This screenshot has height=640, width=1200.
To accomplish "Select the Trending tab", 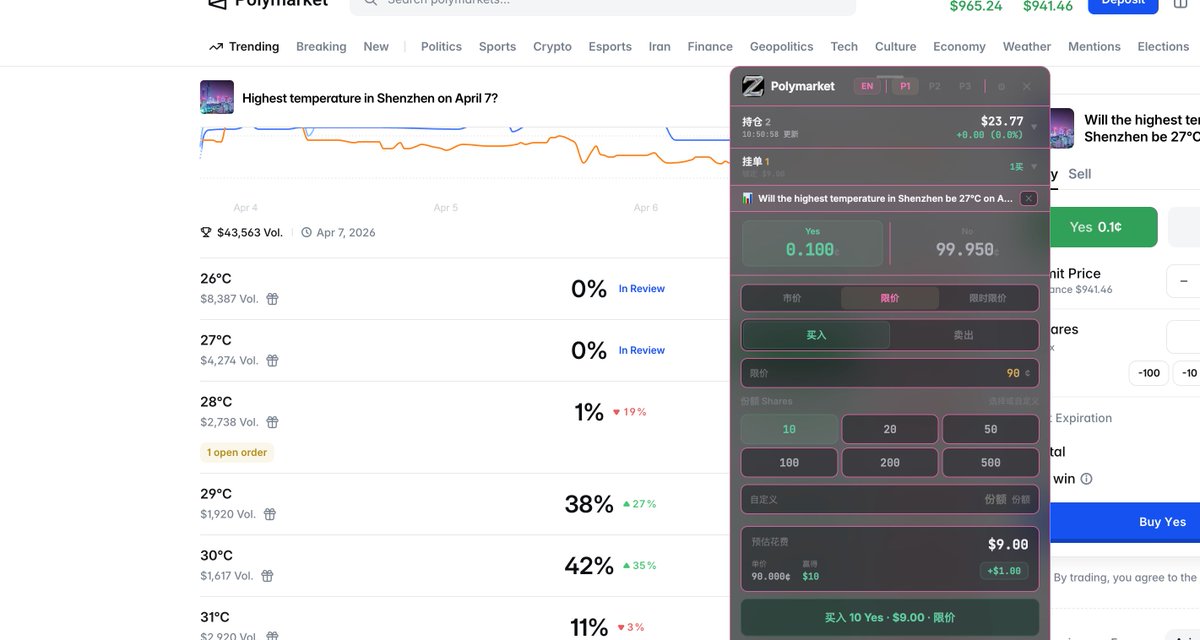I will tap(244, 47).
